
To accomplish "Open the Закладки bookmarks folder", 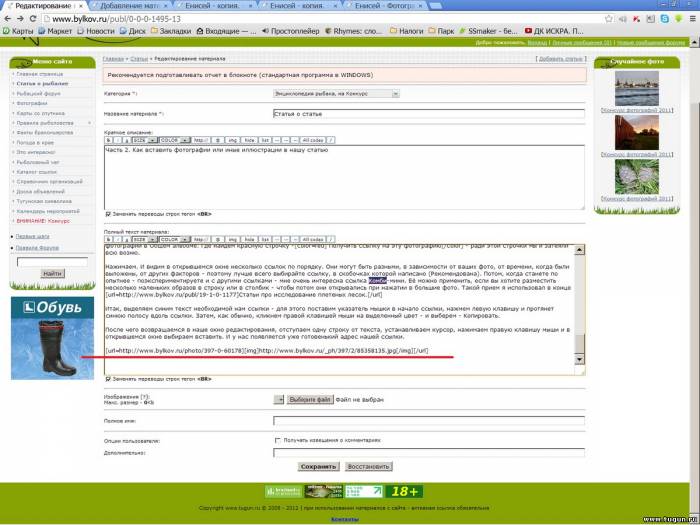I will (x=171, y=31).
